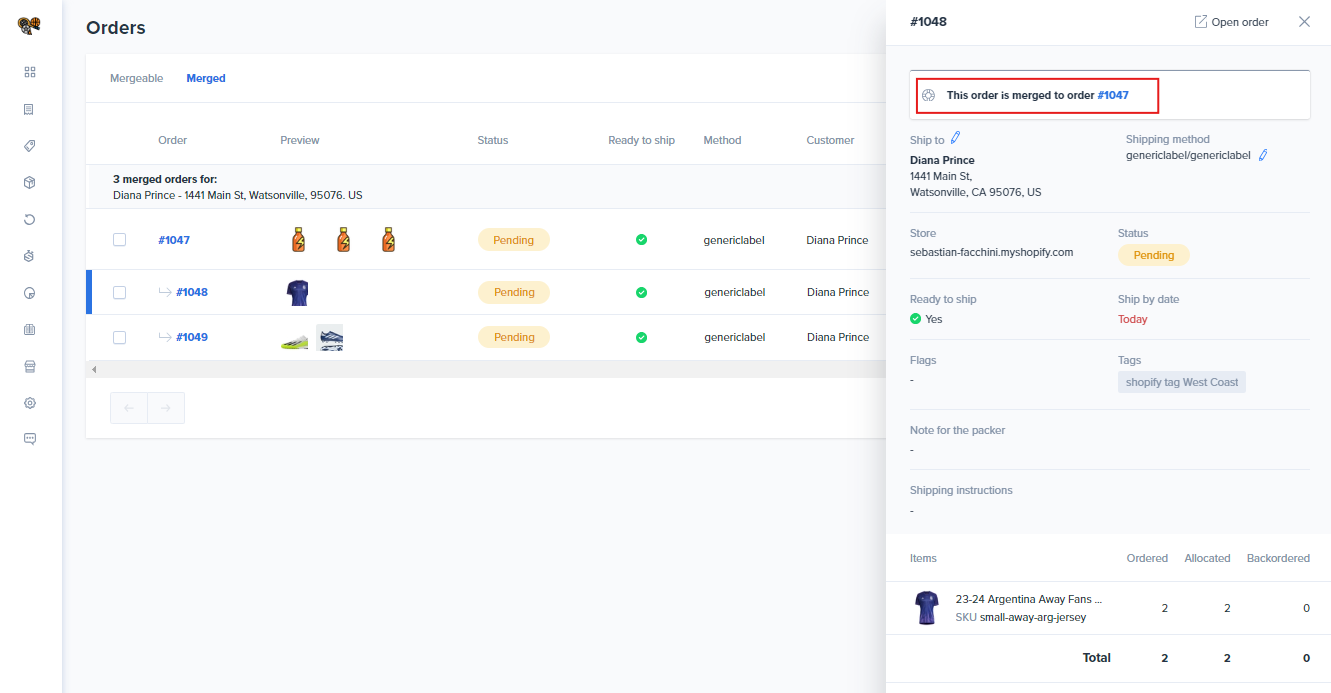Edit shipping method with pencil icon
The width and height of the screenshot is (1331, 693).
1263,155
